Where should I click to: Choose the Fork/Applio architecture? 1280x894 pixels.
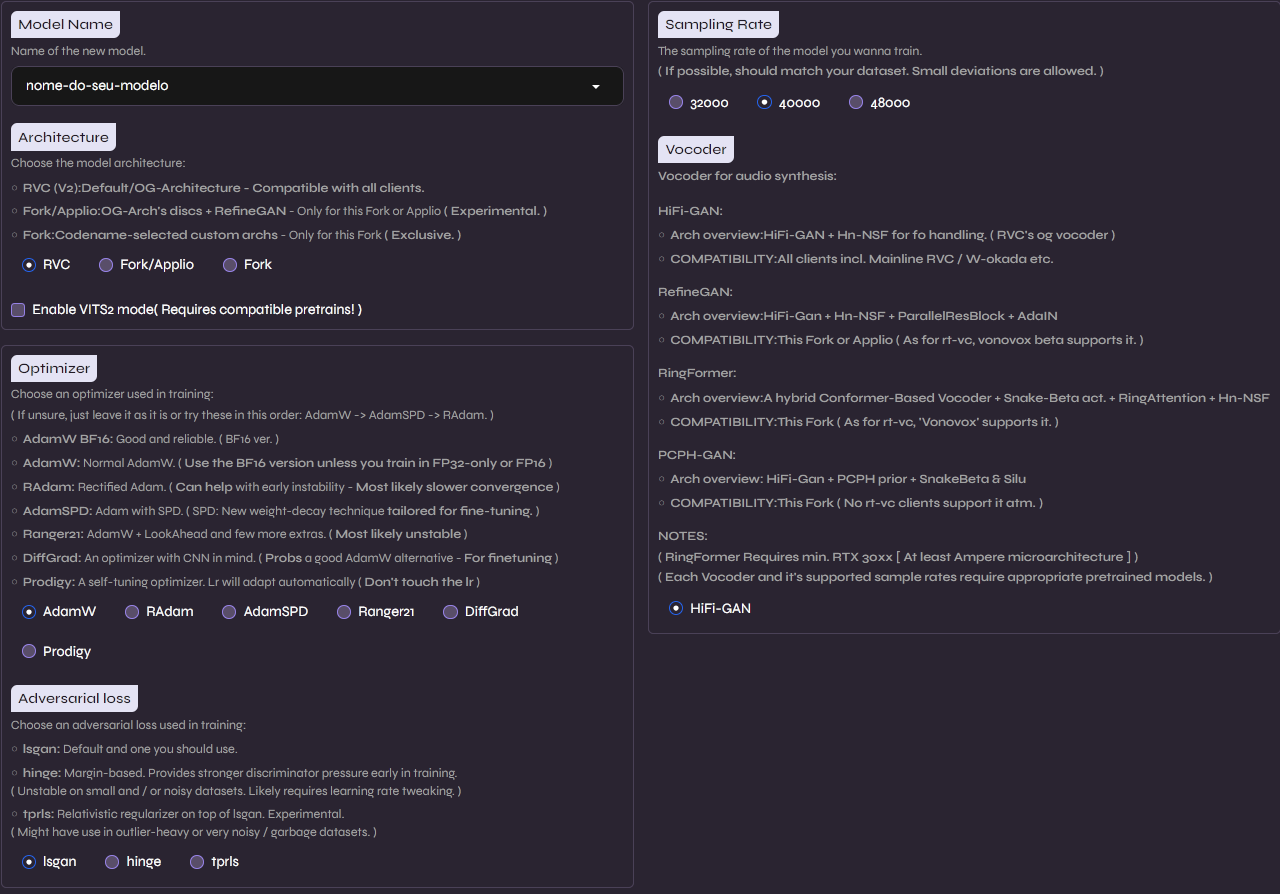click(x=106, y=265)
